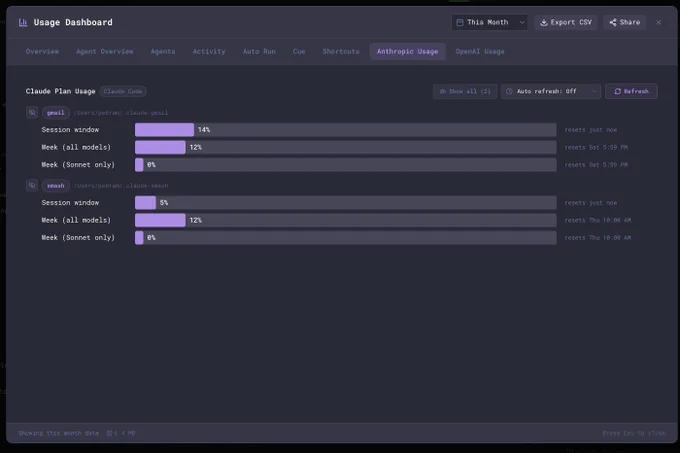Click the smash Week (Sonnet only) 0% bar

click(x=345, y=237)
